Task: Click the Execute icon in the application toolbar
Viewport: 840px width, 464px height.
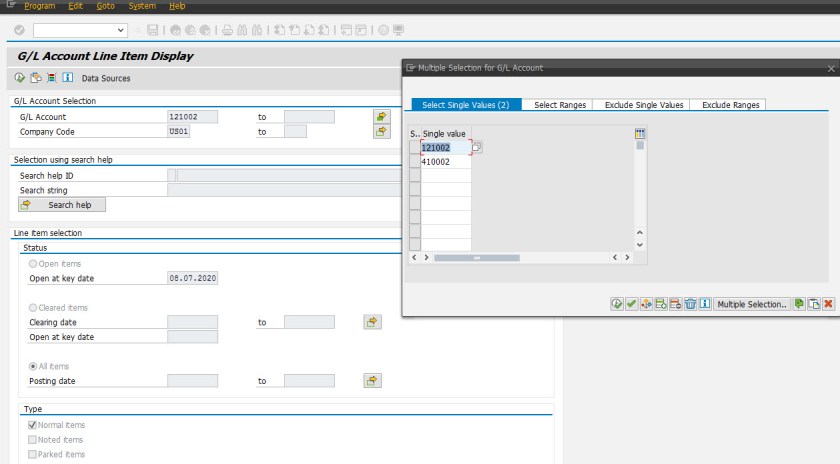Action: [x=20, y=78]
